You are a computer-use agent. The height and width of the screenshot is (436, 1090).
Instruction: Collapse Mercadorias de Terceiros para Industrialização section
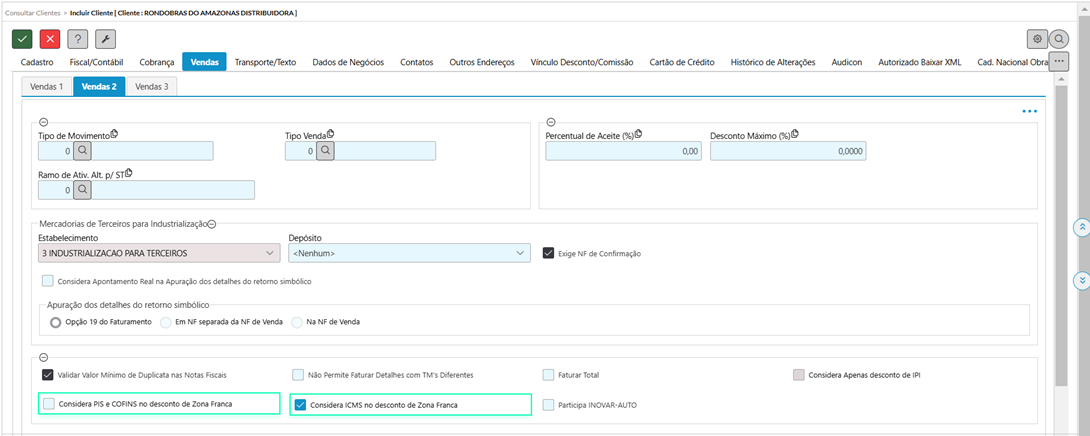point(211,224)
